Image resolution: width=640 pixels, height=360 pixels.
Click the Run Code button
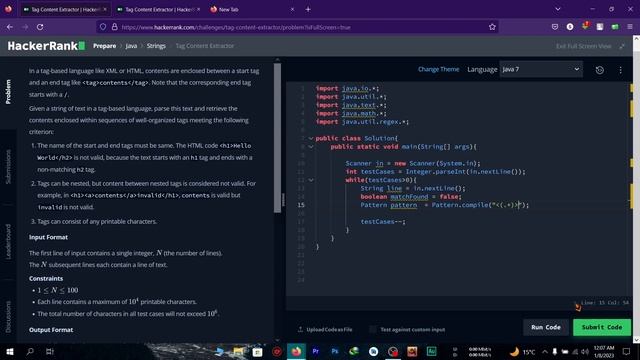pyautogui.click(x=546, y=327)
